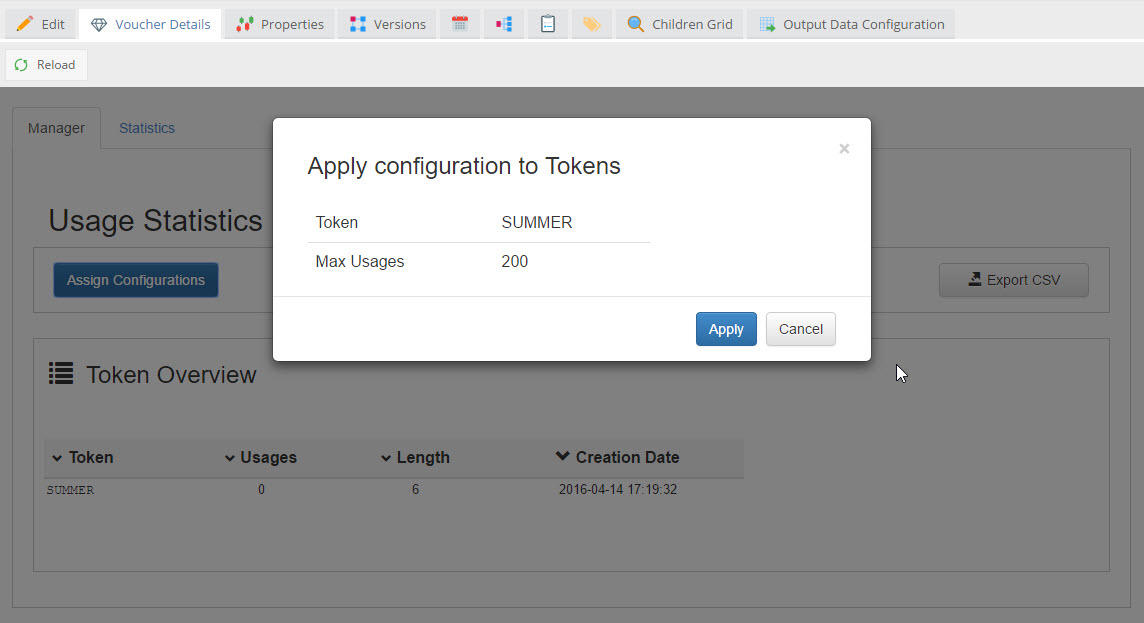The image size is (1144, 623).
Task: Close the dialog with the × icon
Action: (x=844, y=149)
